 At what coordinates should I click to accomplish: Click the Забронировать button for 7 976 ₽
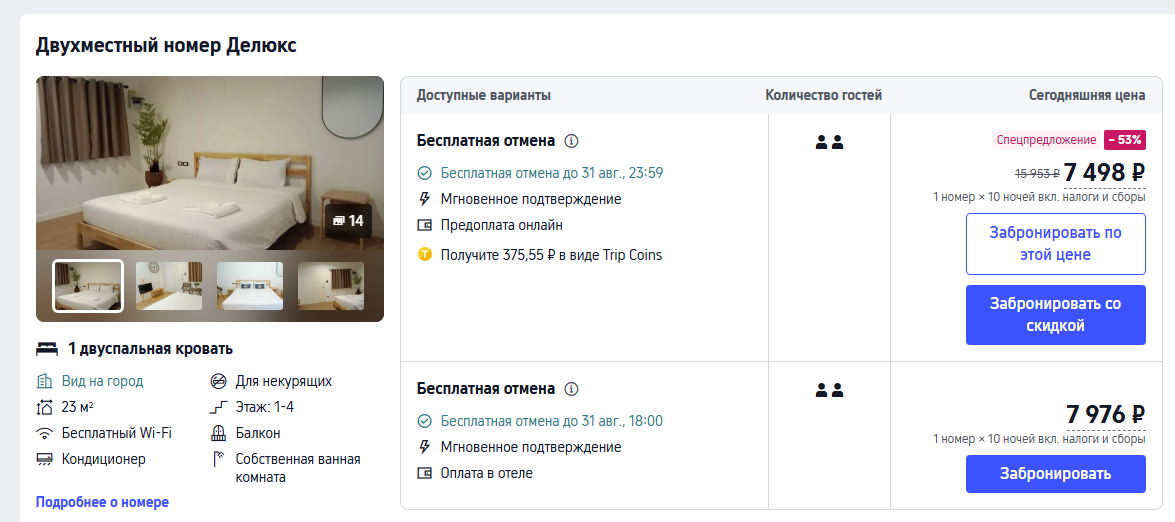pyautogui.click(x=1055, y=474)
